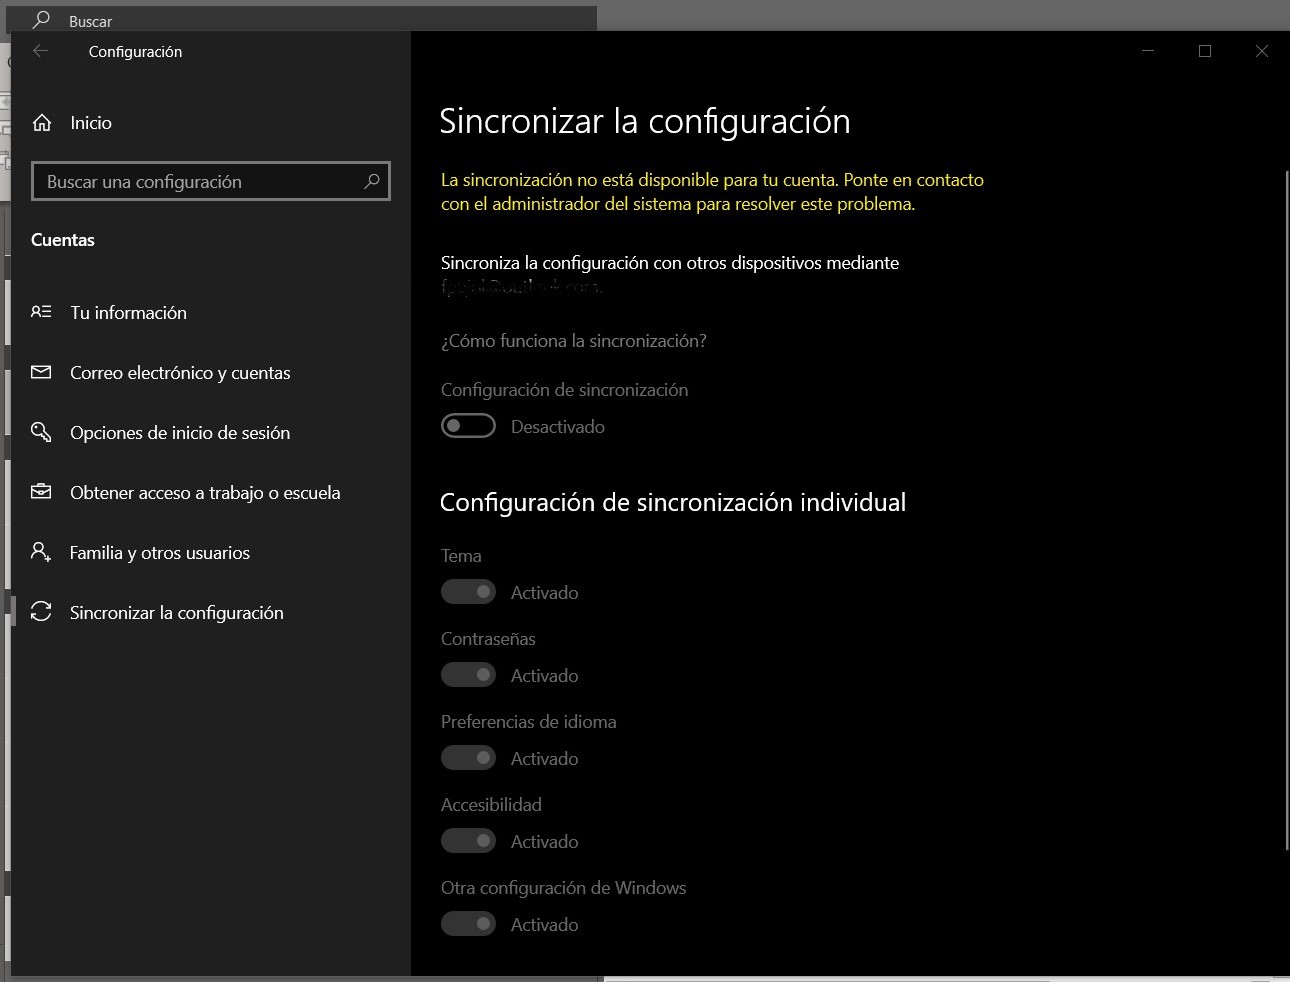Viewport: 1290px width, 982px height.
Task: Click the Tu información person card icon
Action: tap(41, 312)
